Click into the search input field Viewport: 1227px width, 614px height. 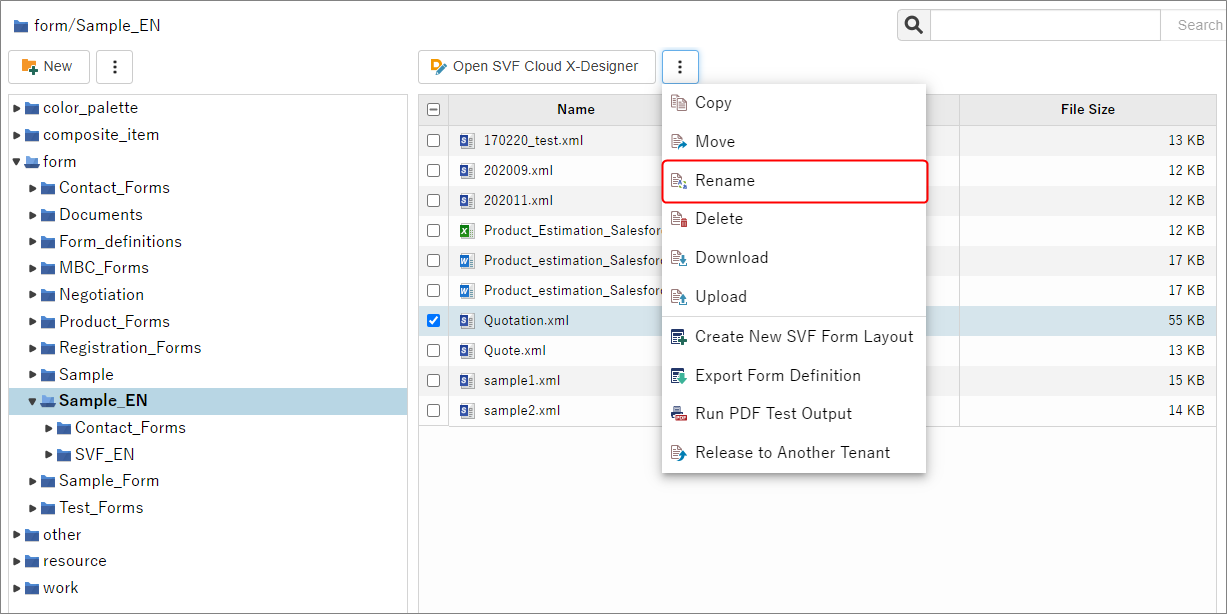(1044, 25)
